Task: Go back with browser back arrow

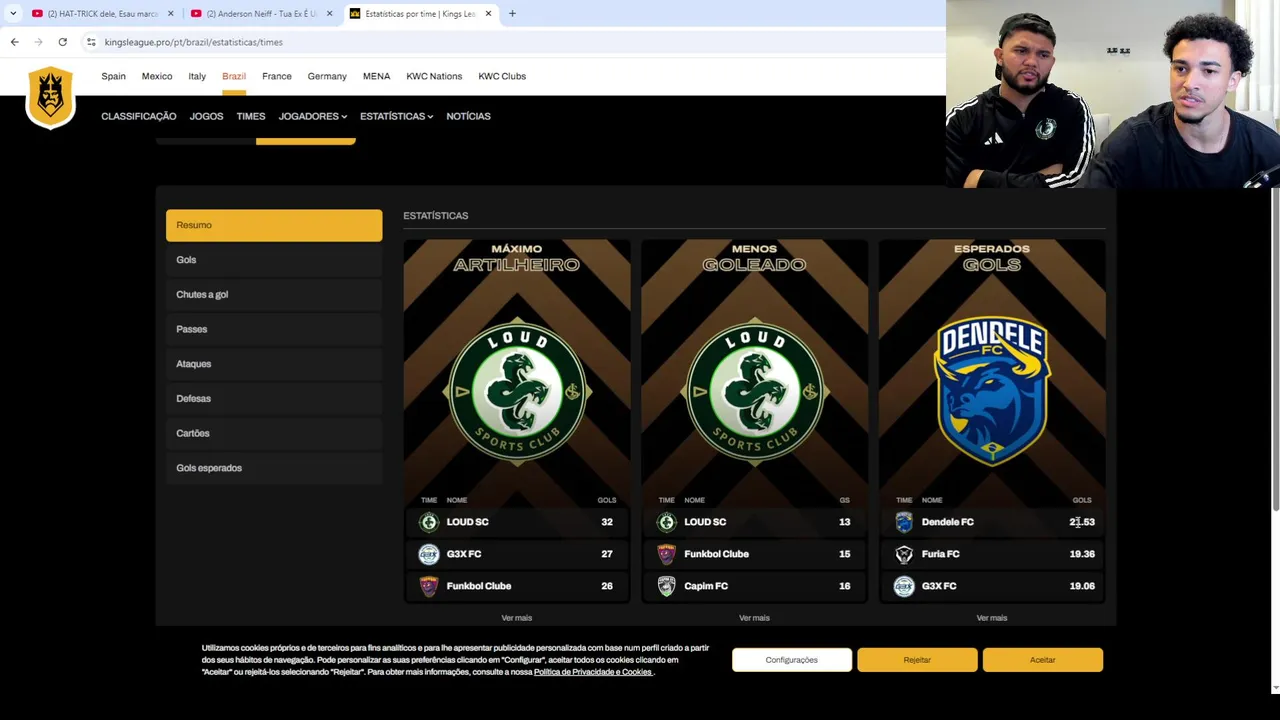Action: [x=14, y=42]
